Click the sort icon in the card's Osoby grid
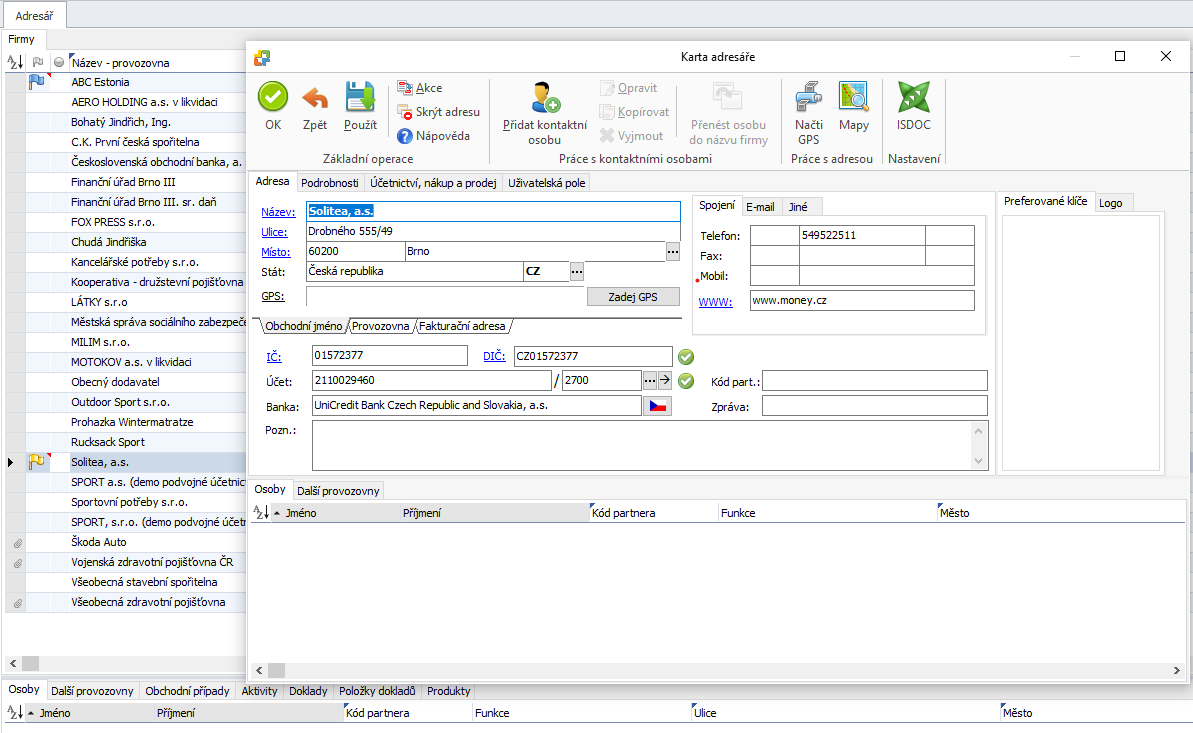 (260, 513)
